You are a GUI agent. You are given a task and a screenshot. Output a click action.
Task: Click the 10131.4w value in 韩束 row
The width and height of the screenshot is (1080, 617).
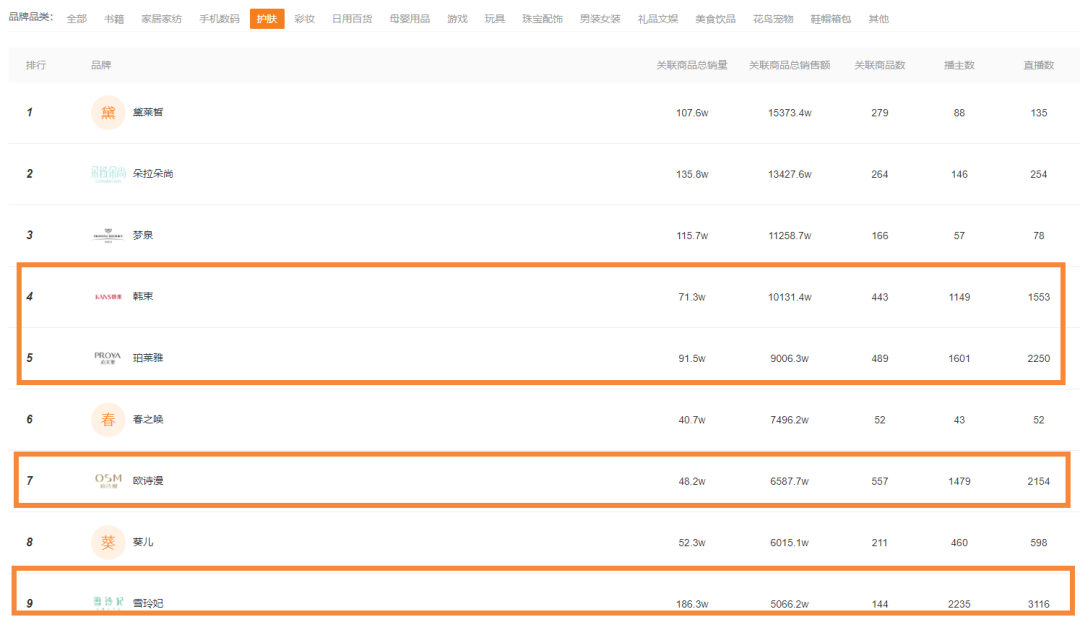[x=789, y=297]
